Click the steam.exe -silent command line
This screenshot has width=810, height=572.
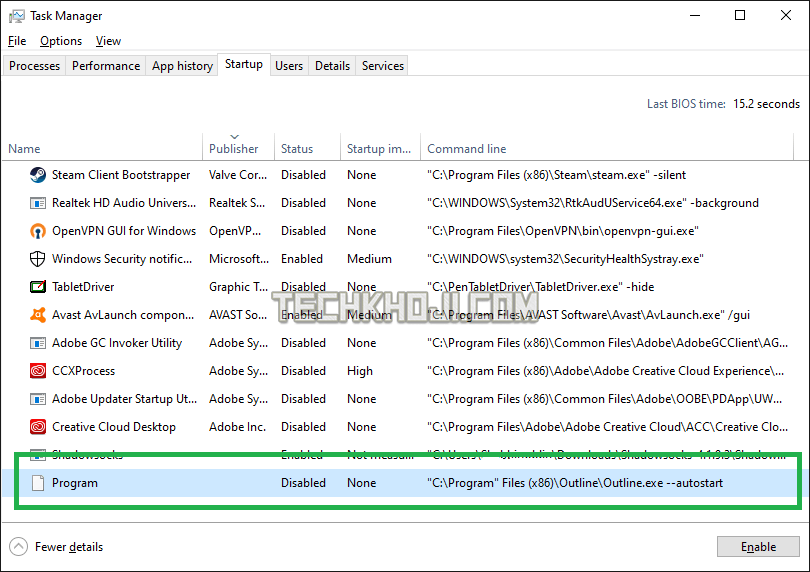tap(556, 175)
